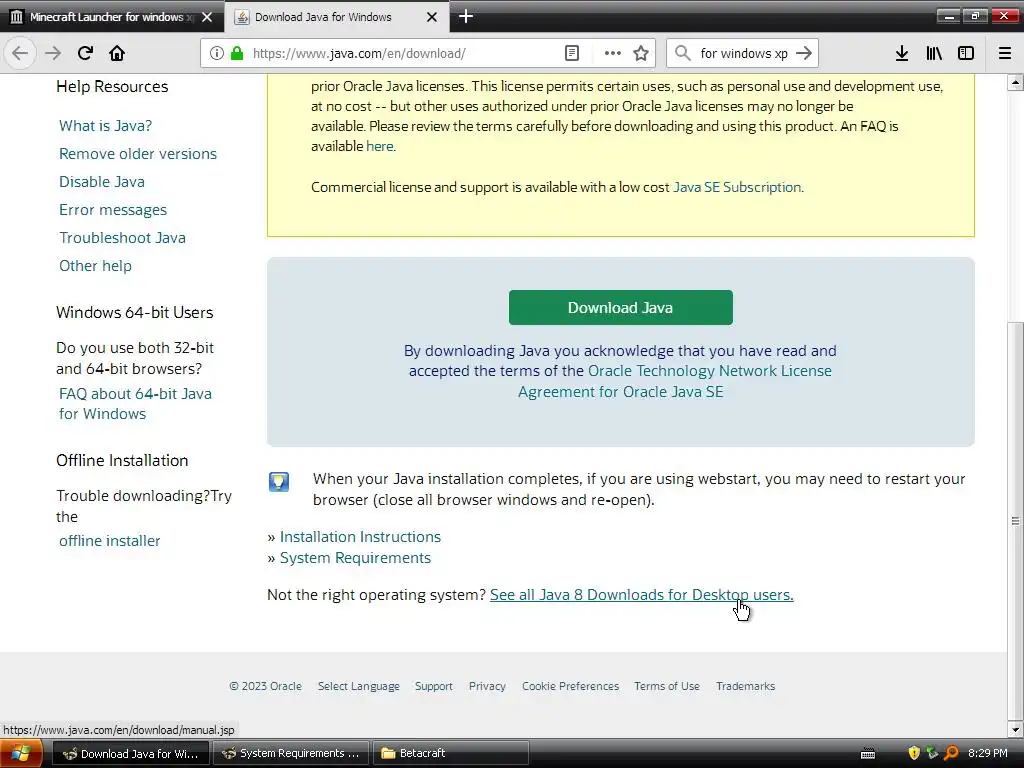Open 'FAQ about 64-bit Java for Windows'
1024x768 pixels.
(135, 404)
